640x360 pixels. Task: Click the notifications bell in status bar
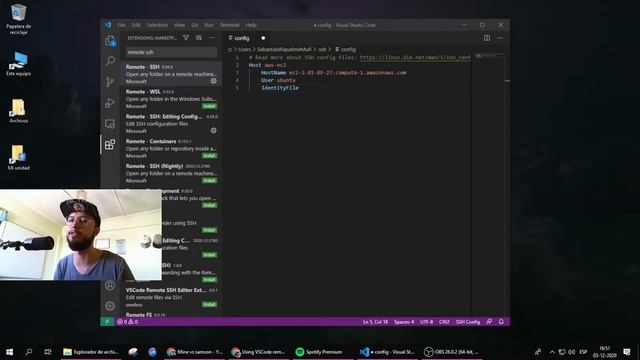501,322
